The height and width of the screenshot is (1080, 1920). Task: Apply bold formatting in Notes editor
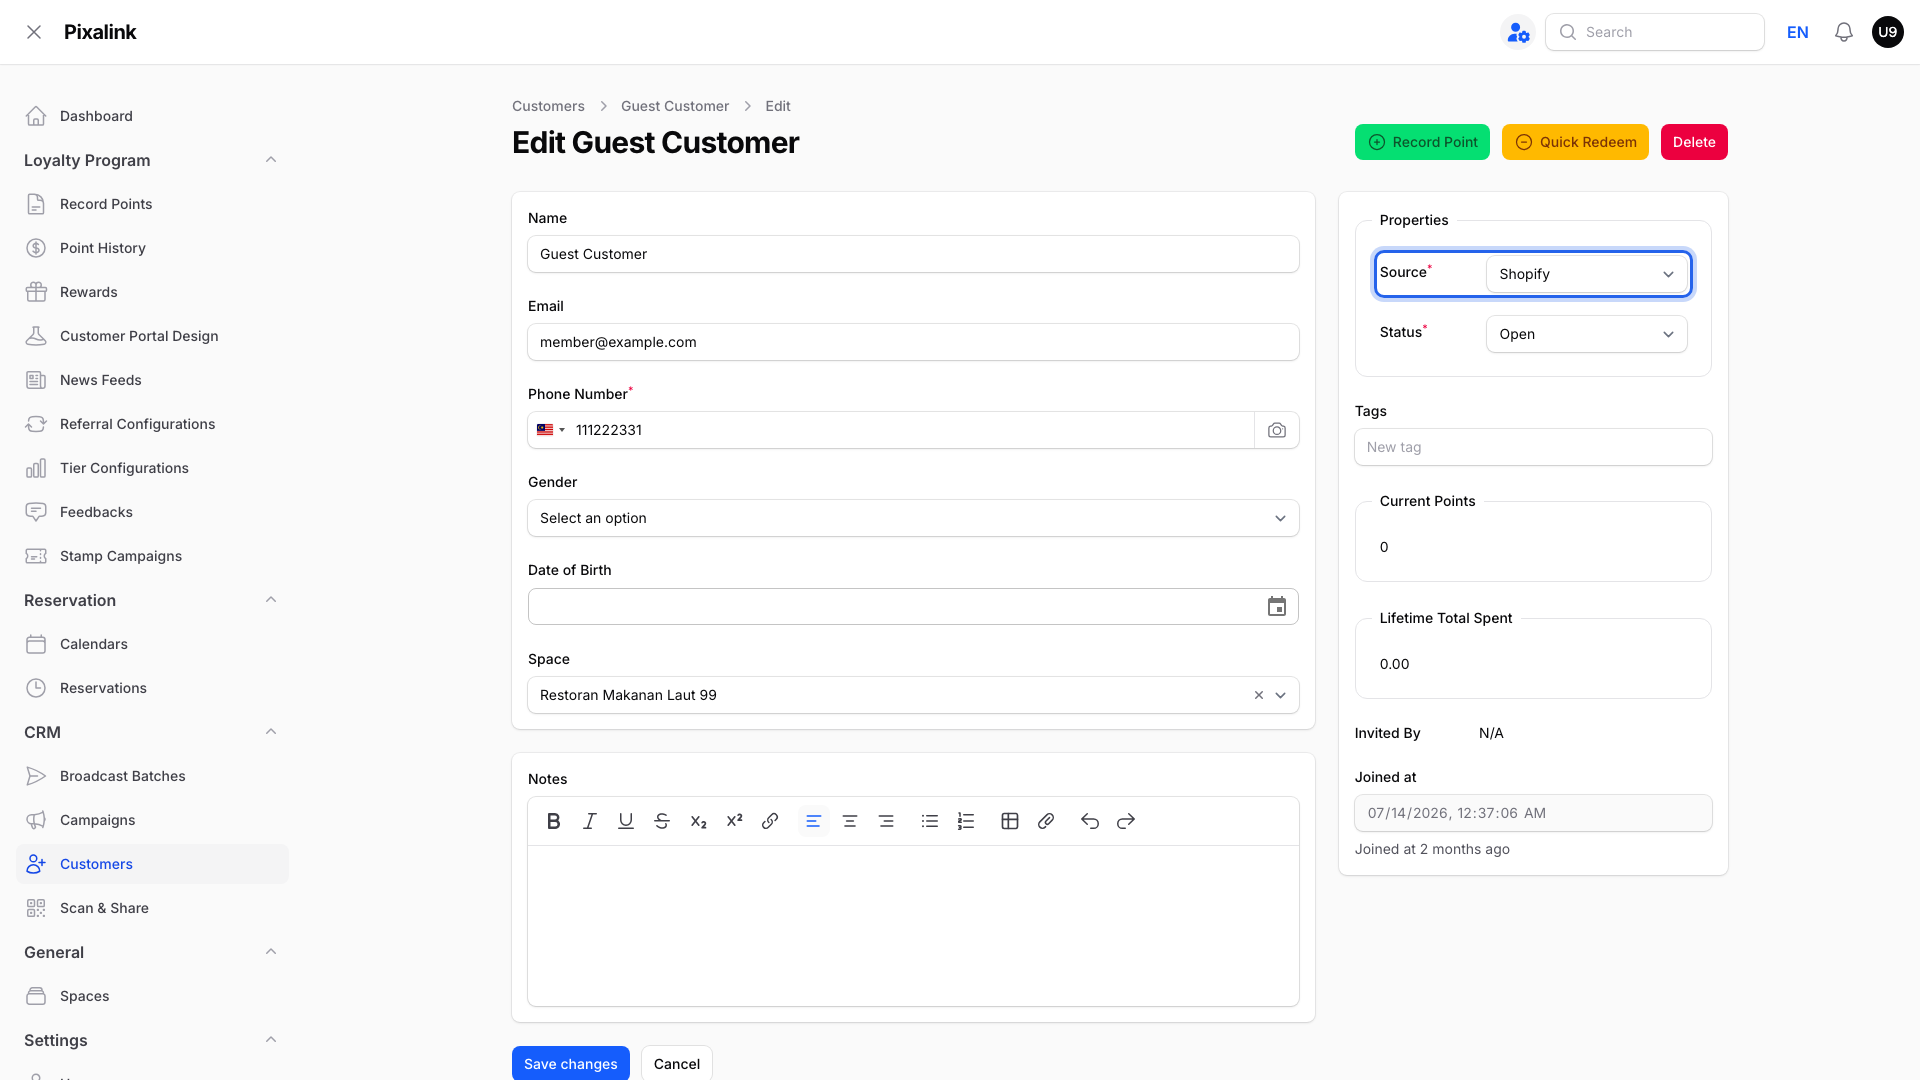[x=553, y=821]
